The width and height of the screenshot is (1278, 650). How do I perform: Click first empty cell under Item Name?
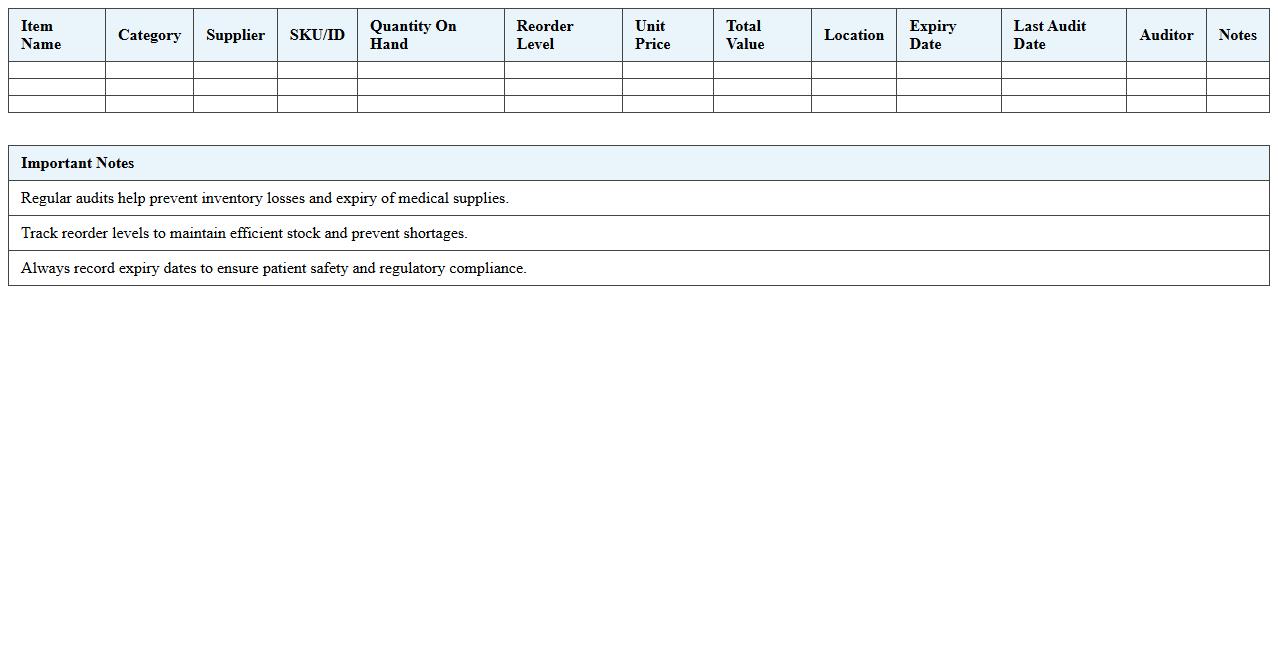pos(57,70)
